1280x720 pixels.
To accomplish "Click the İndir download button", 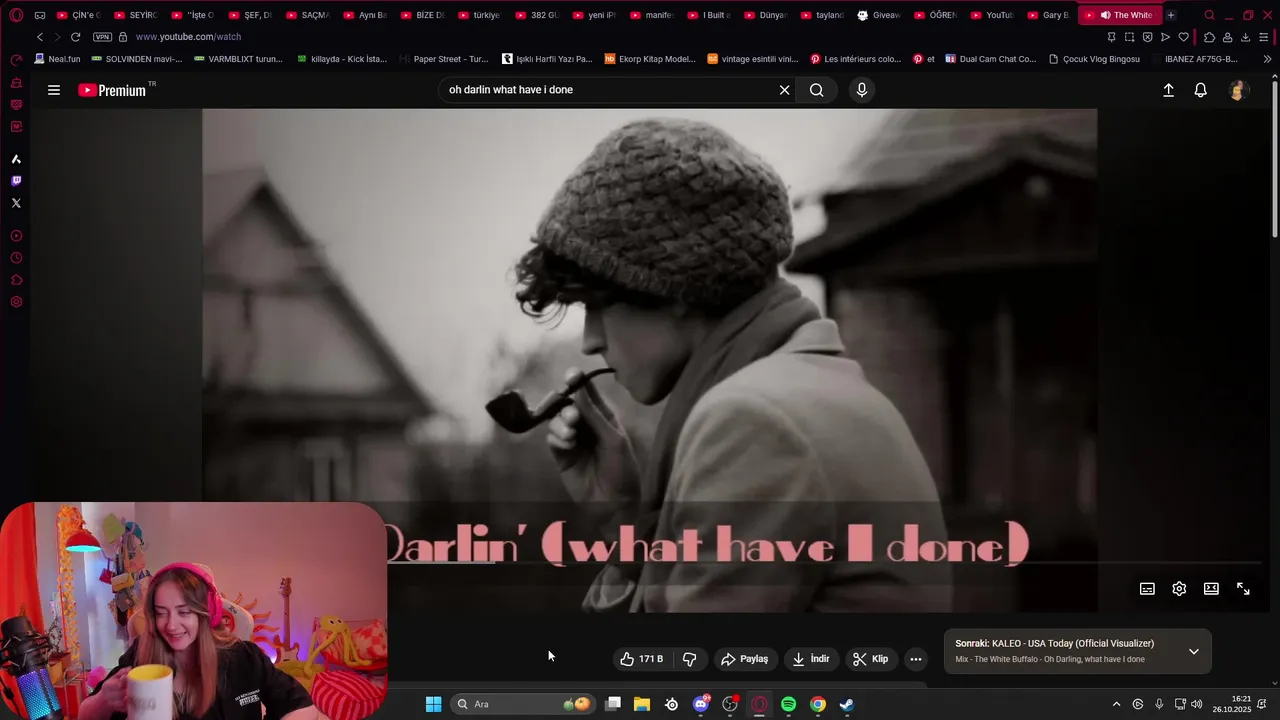I will point(811,659).
